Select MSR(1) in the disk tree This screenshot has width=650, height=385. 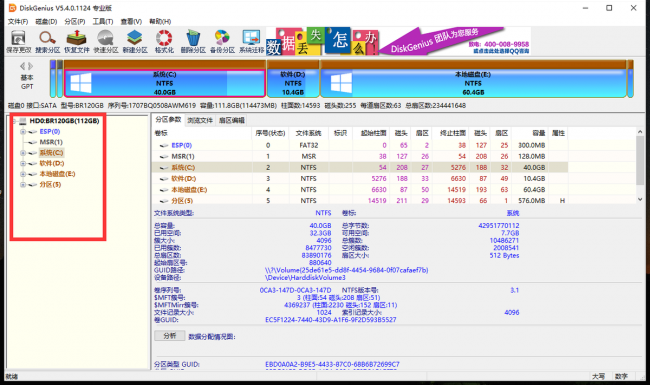pos(51,142)
